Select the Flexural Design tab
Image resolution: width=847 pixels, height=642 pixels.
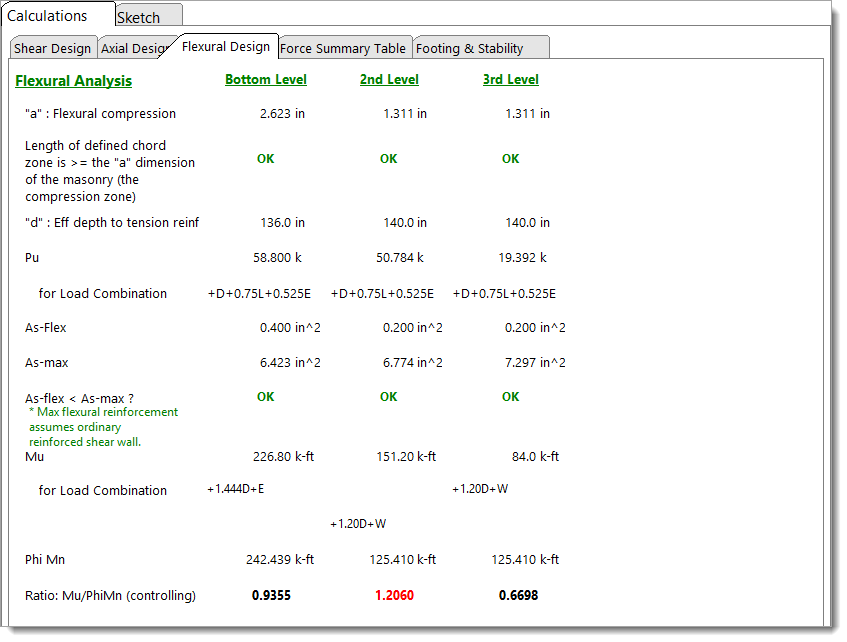pos(226,47)
